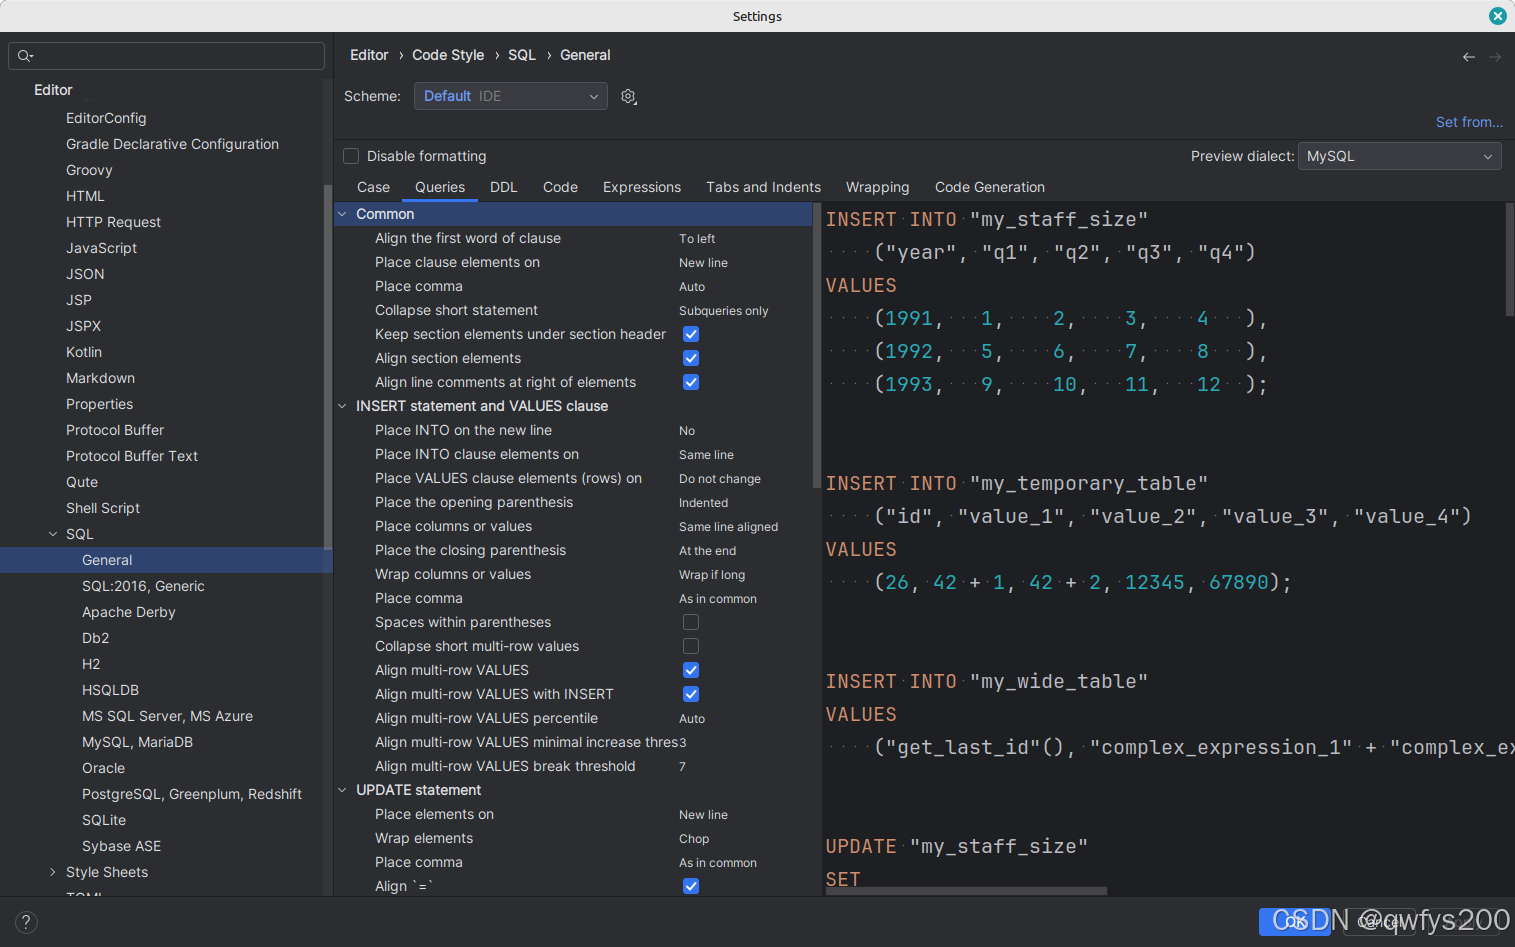
Task: Select MySQL, MariaDB dialect
Action: coord(137,742)
